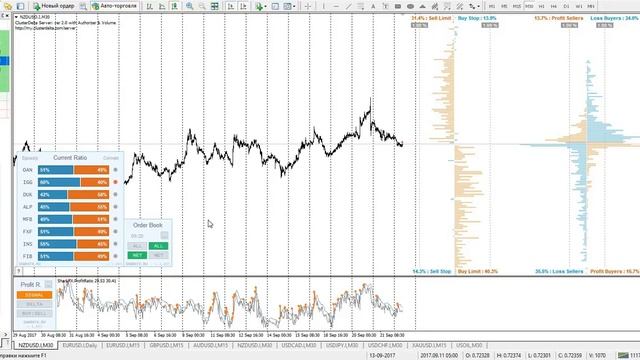Select the triangle shape tool
640x360 pixels.
[422, 6]
